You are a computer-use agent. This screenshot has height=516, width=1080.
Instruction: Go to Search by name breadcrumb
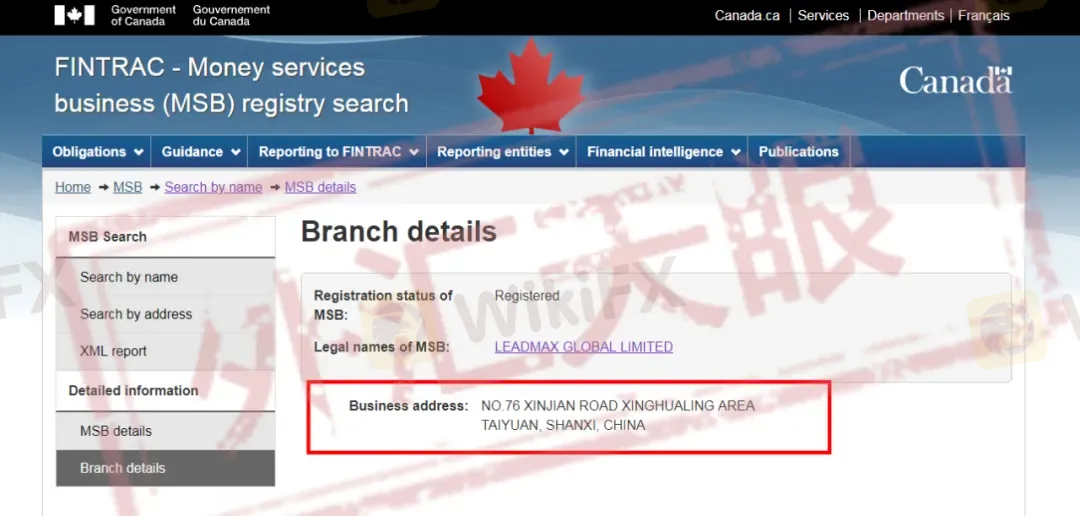(x=214, y=187)
